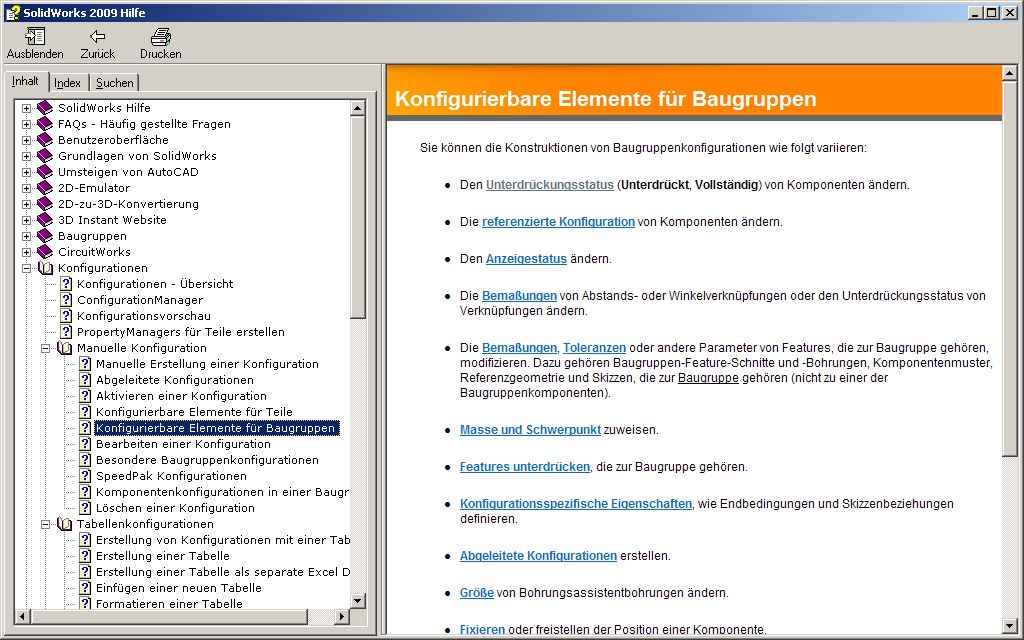Image resolution: width=1024 pixels, height=640 pixels.
Task: Click the article pane scroll-down arrow
Action: click(x=1009, y=627)
